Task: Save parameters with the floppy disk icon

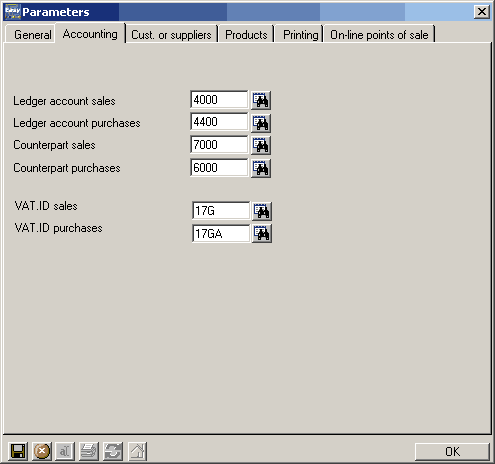Action: point(18,451)
